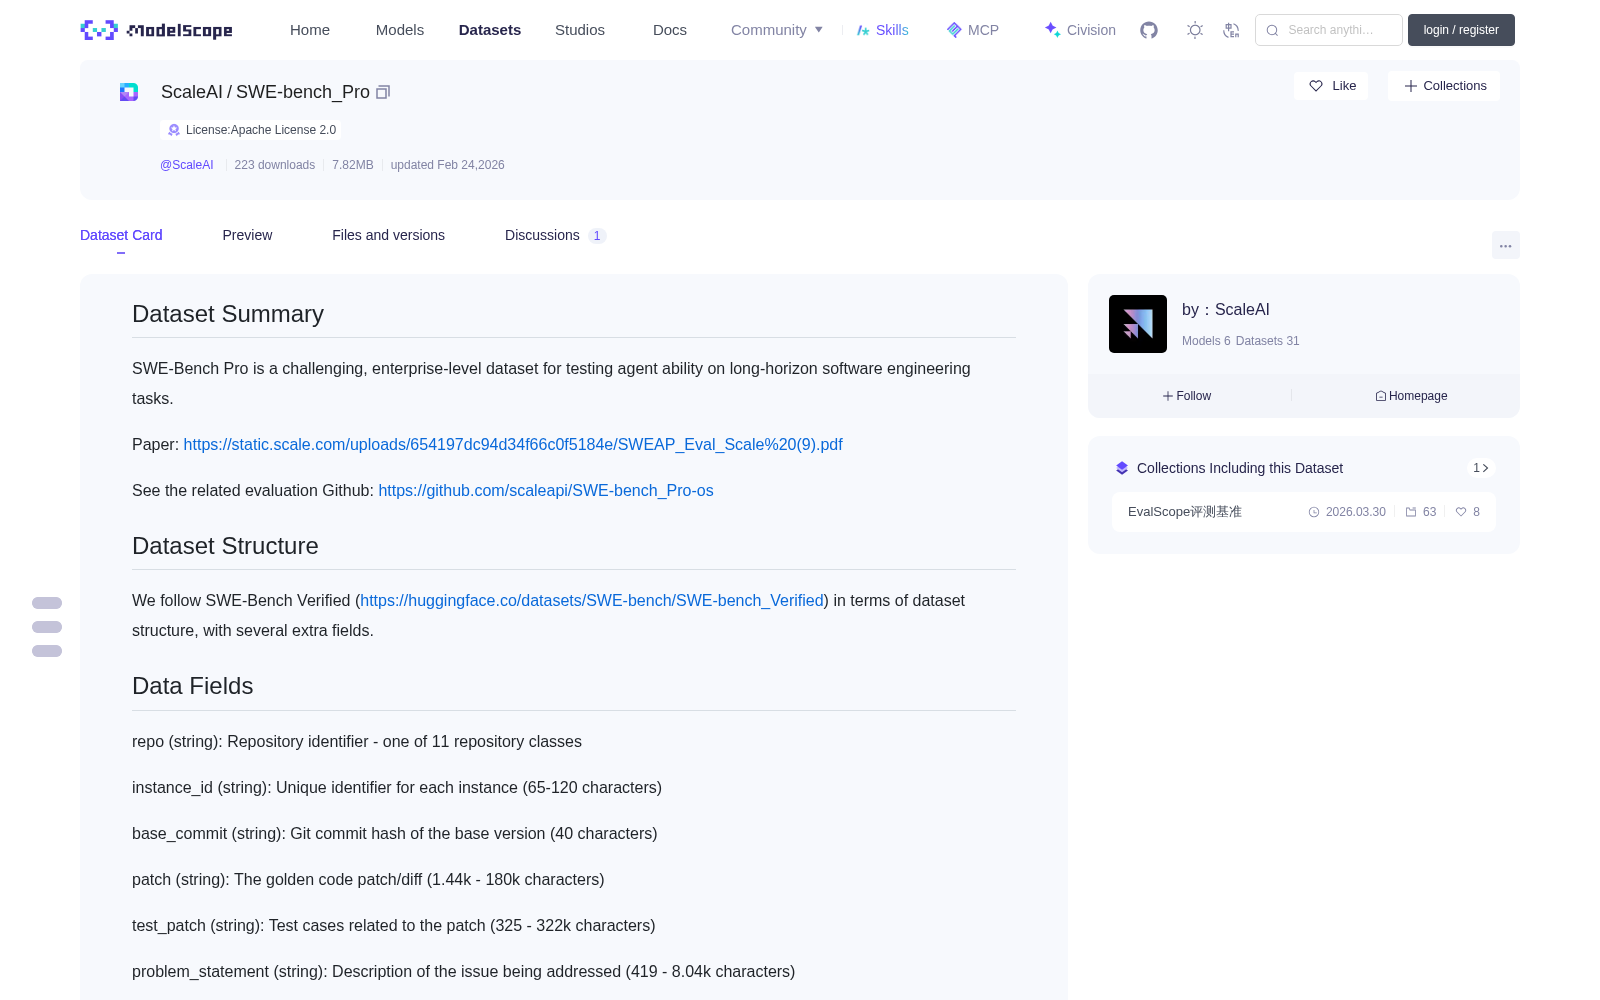Open the Skills nav item

[882, 30]
